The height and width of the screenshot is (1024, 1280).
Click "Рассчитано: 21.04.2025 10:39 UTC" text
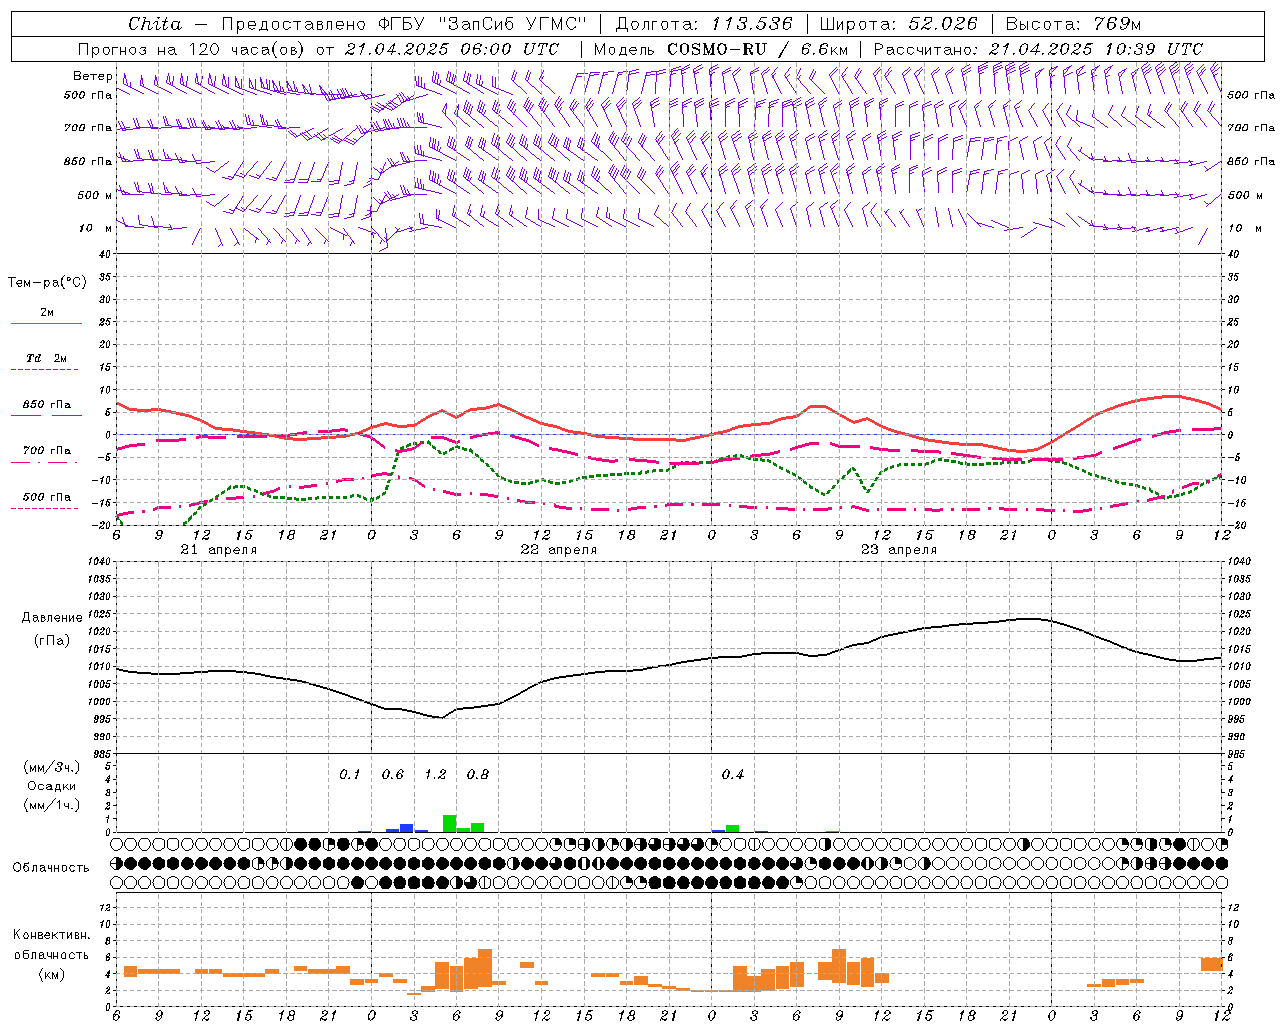click(x=1038, y=49)
